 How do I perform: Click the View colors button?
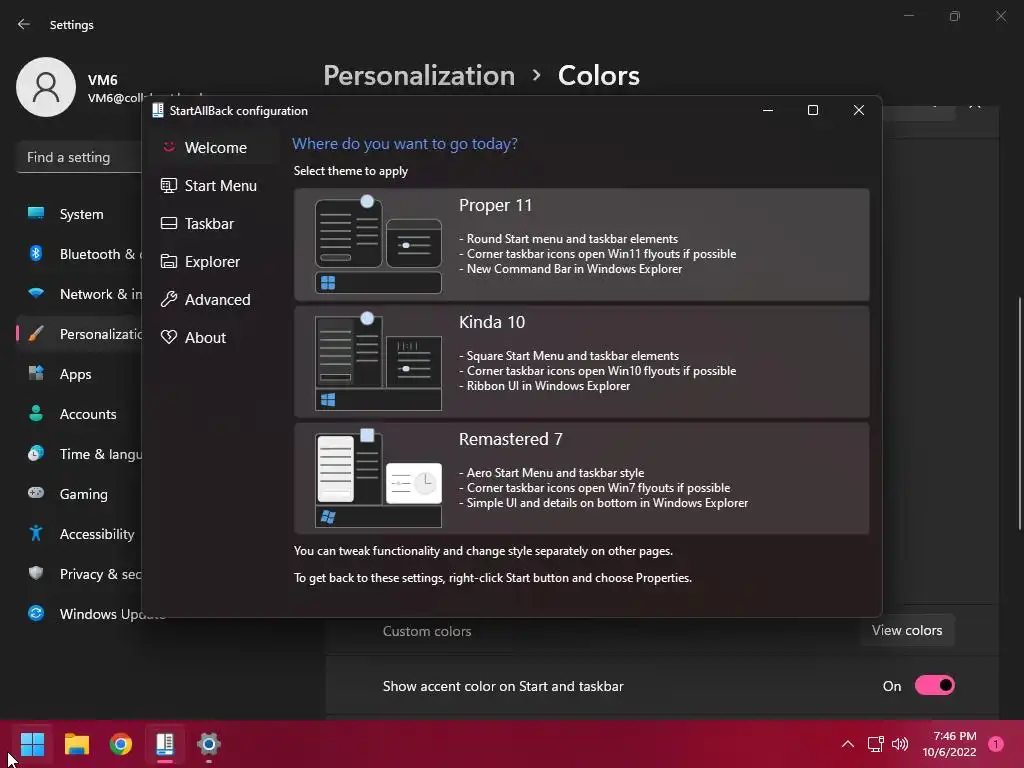[907, 630]
